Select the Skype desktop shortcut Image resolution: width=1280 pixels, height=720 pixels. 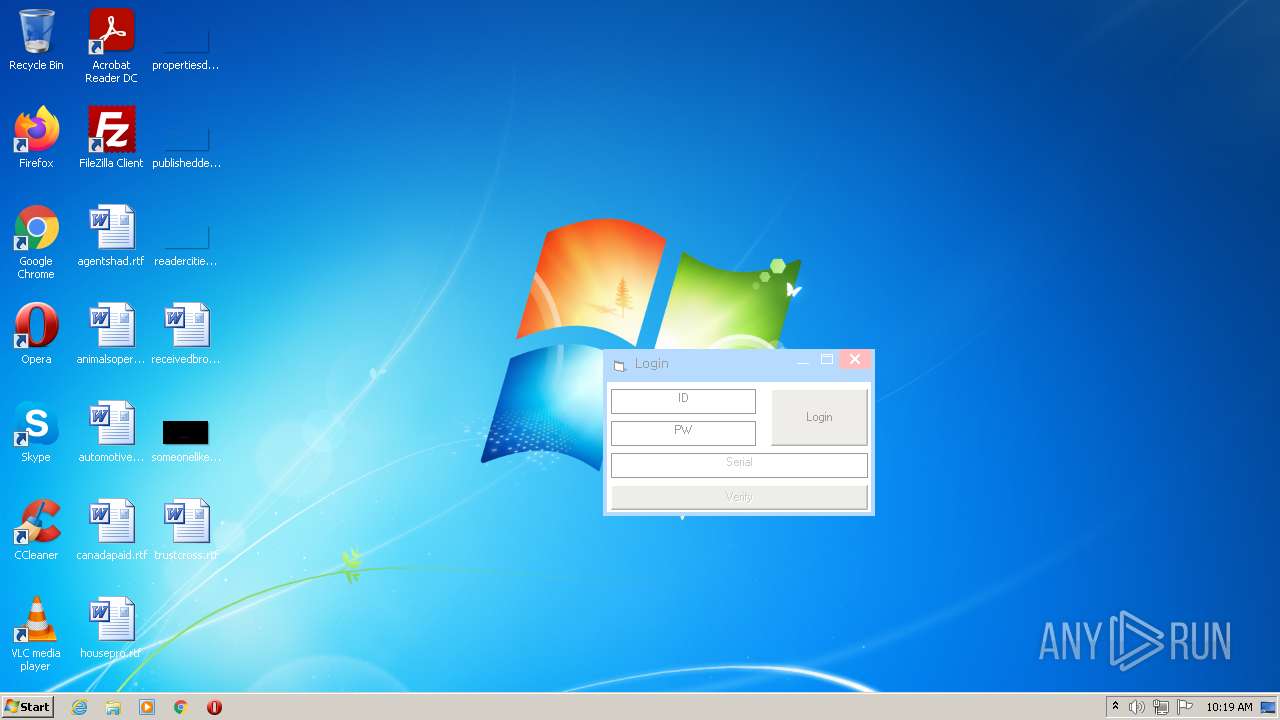point(36,432)
